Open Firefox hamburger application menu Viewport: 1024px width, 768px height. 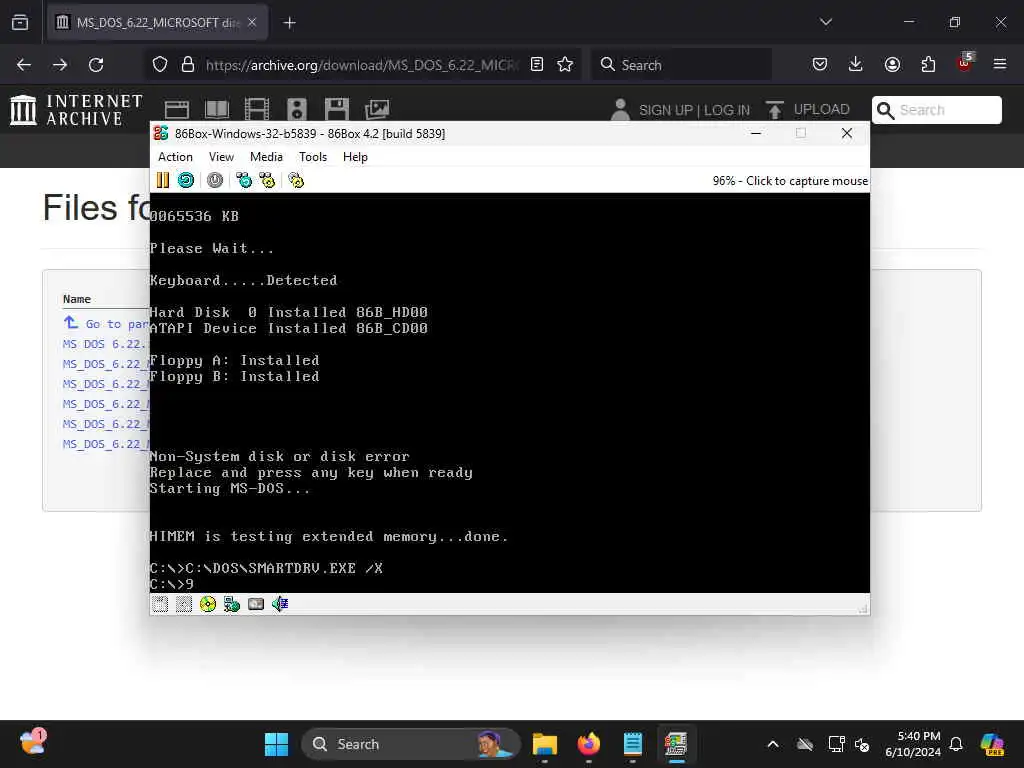click(x=1000, y=64)
